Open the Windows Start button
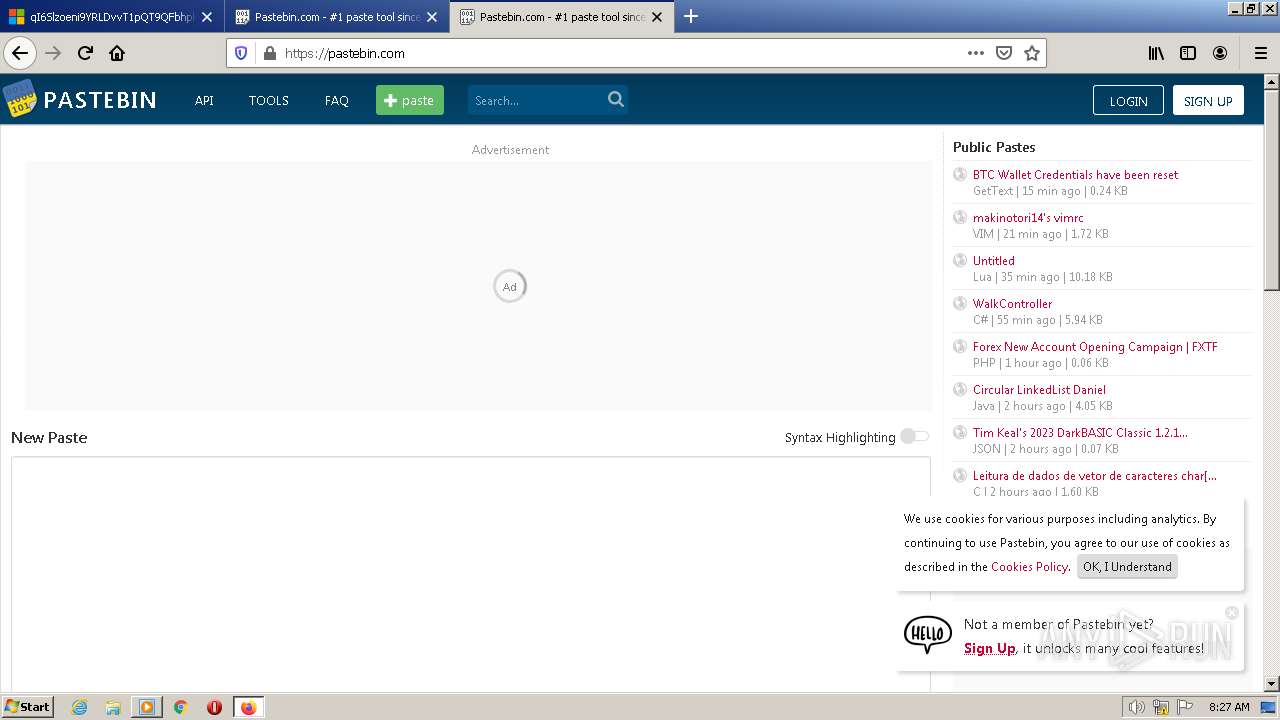 28,707
